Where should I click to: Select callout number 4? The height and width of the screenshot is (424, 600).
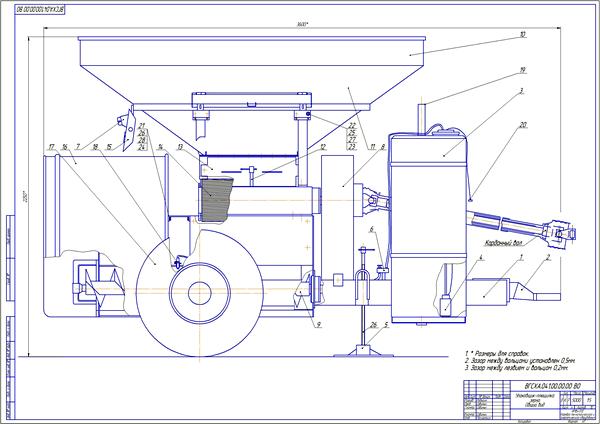481,258
